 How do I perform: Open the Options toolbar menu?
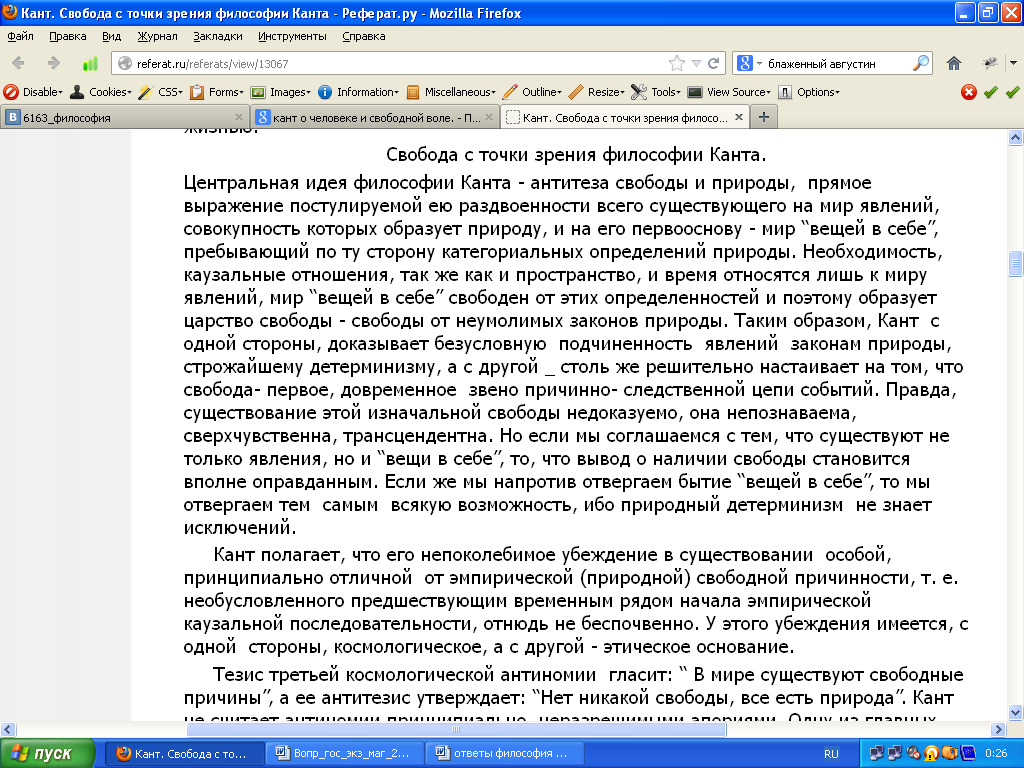(809, 92)
